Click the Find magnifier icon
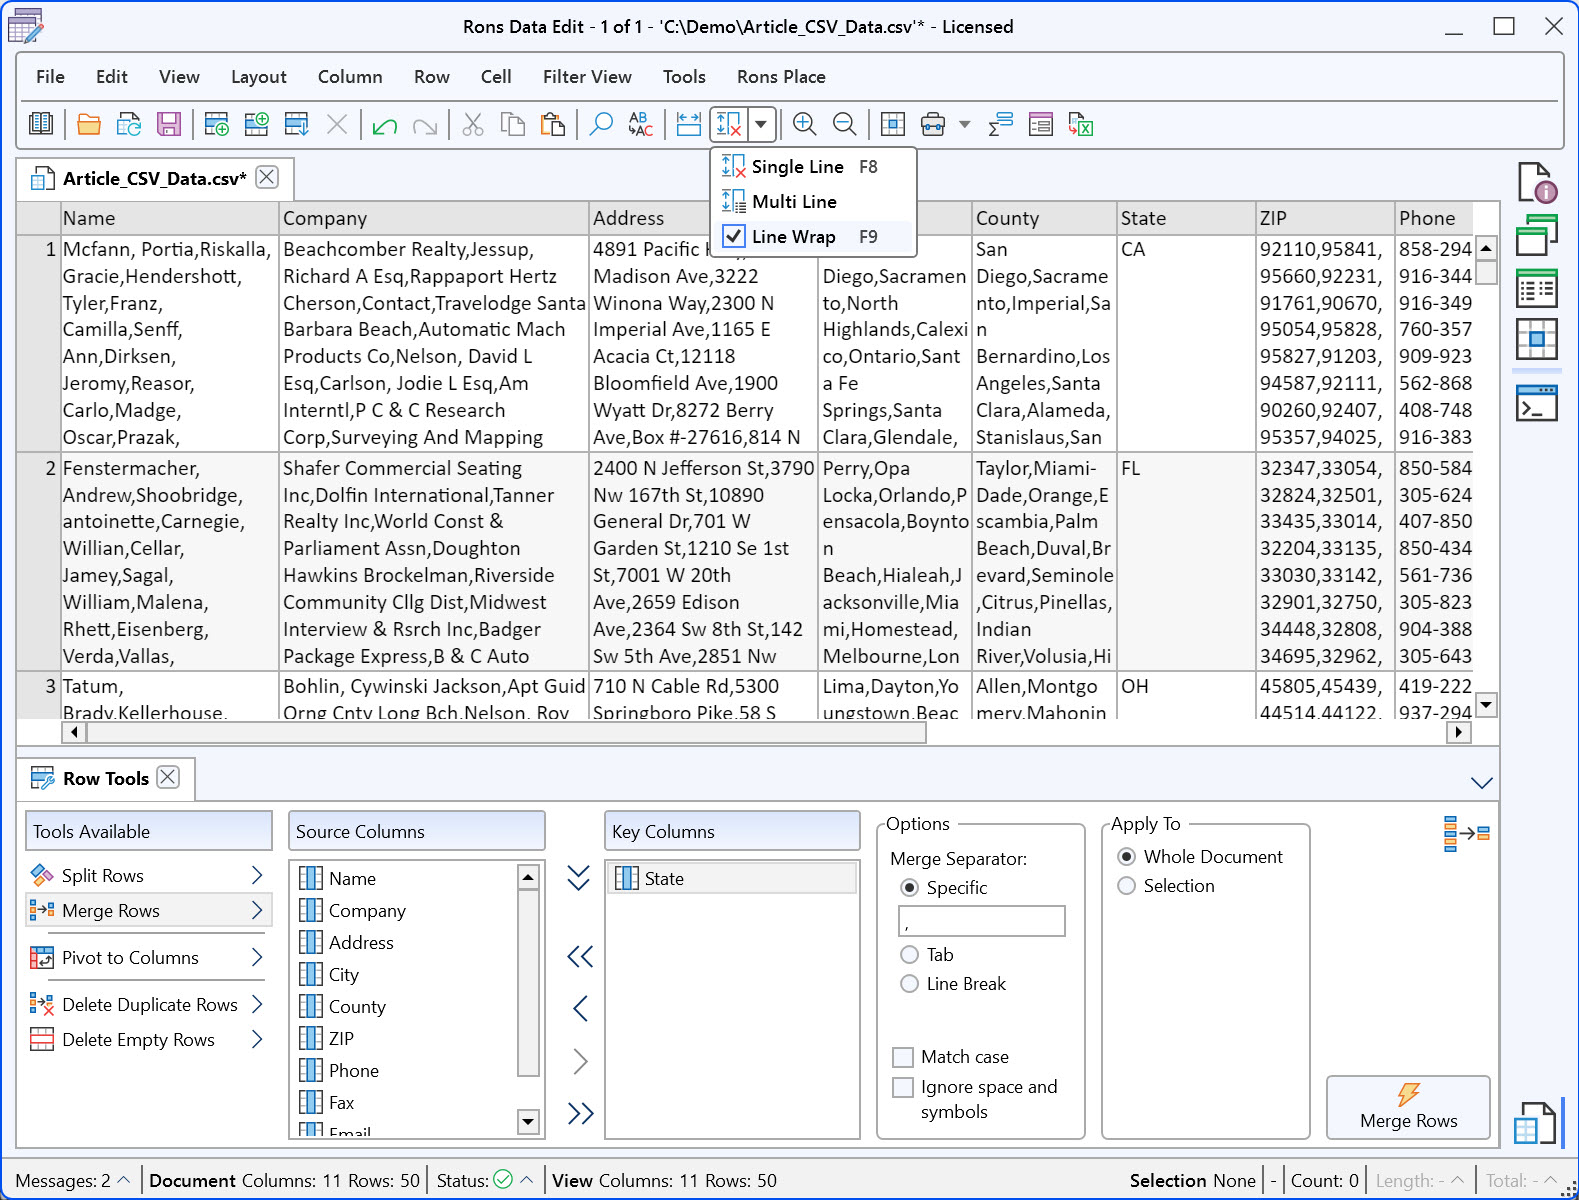The width and height of the screenshot is (1579, 1200). [601, 124]
